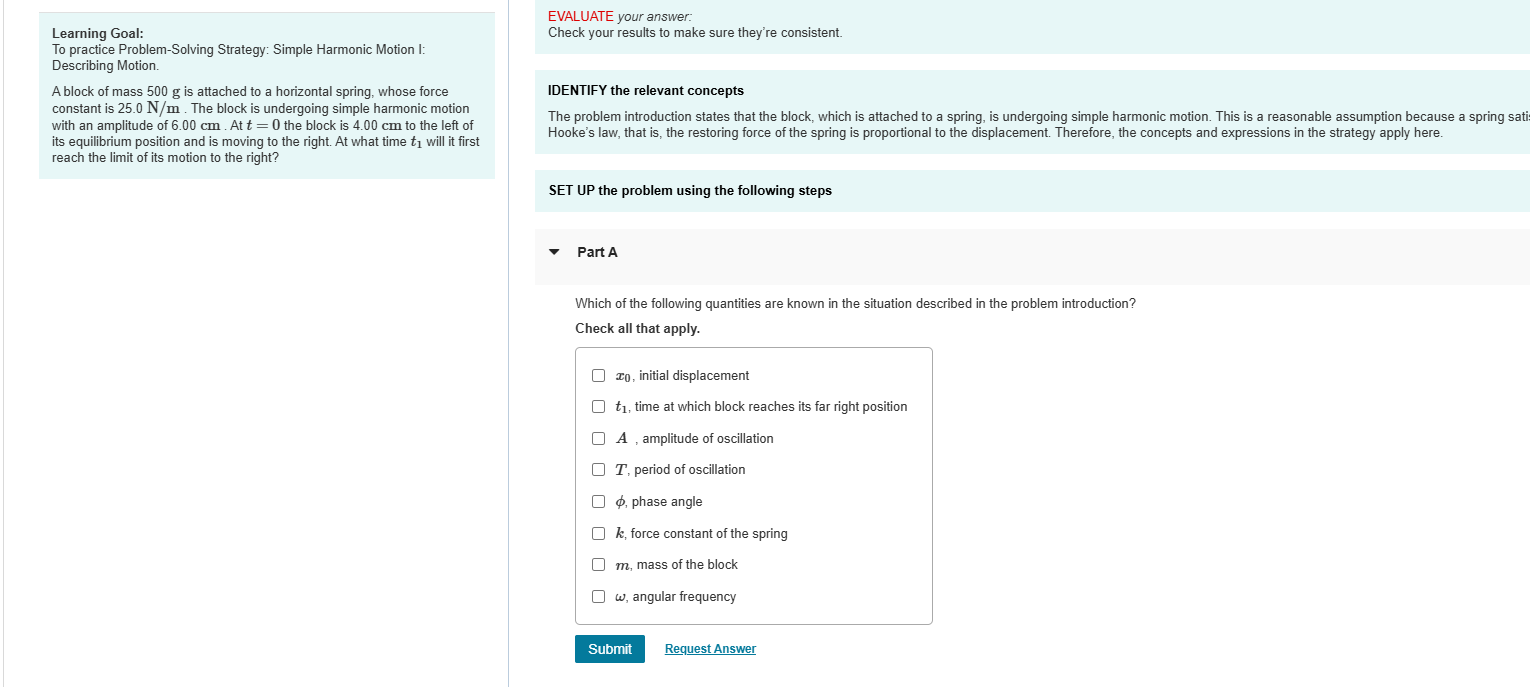Click the Submit button
The width and height of the screenshot is (1530, 687).
tap(609, 648)
